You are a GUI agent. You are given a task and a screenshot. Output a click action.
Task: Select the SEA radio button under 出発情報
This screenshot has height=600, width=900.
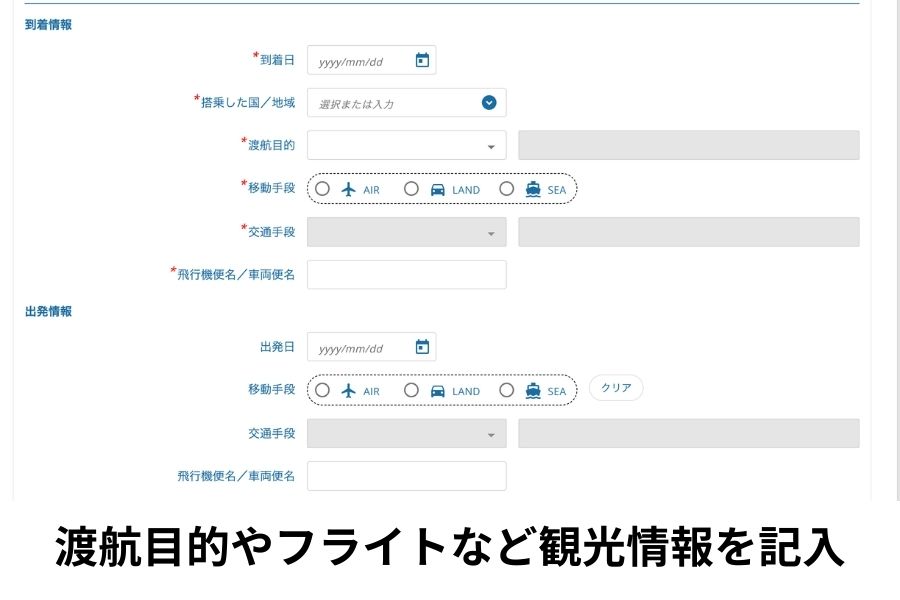tap(507, 390)
